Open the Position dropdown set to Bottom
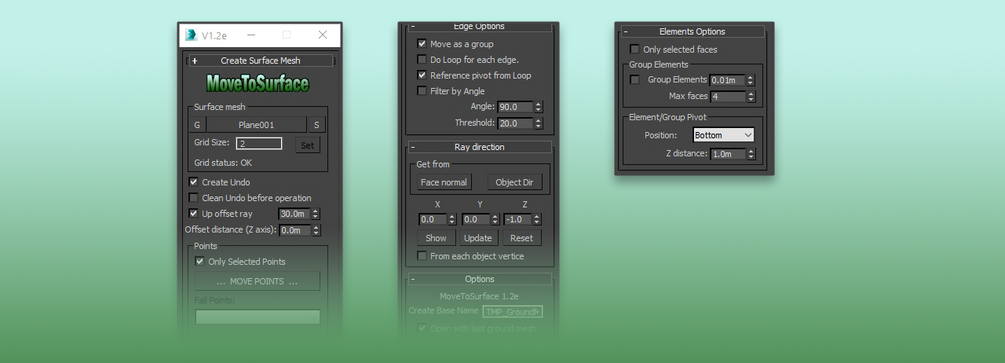 pyautogui.click(x=724, y=135)
